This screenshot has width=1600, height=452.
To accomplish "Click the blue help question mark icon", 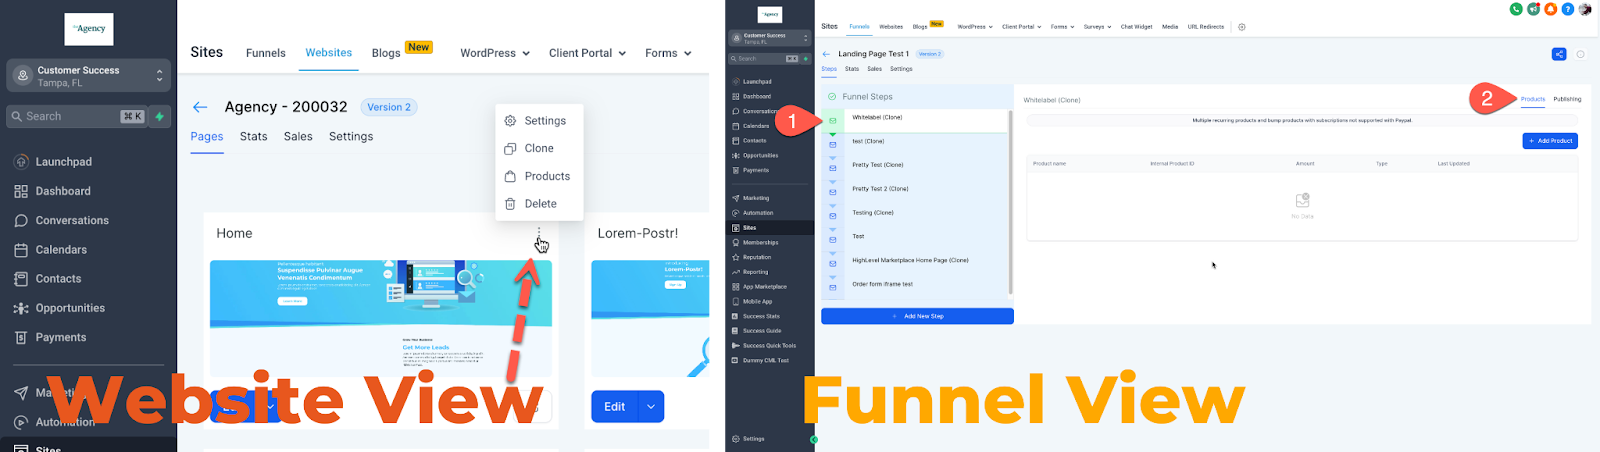I will coord(1567,9).
